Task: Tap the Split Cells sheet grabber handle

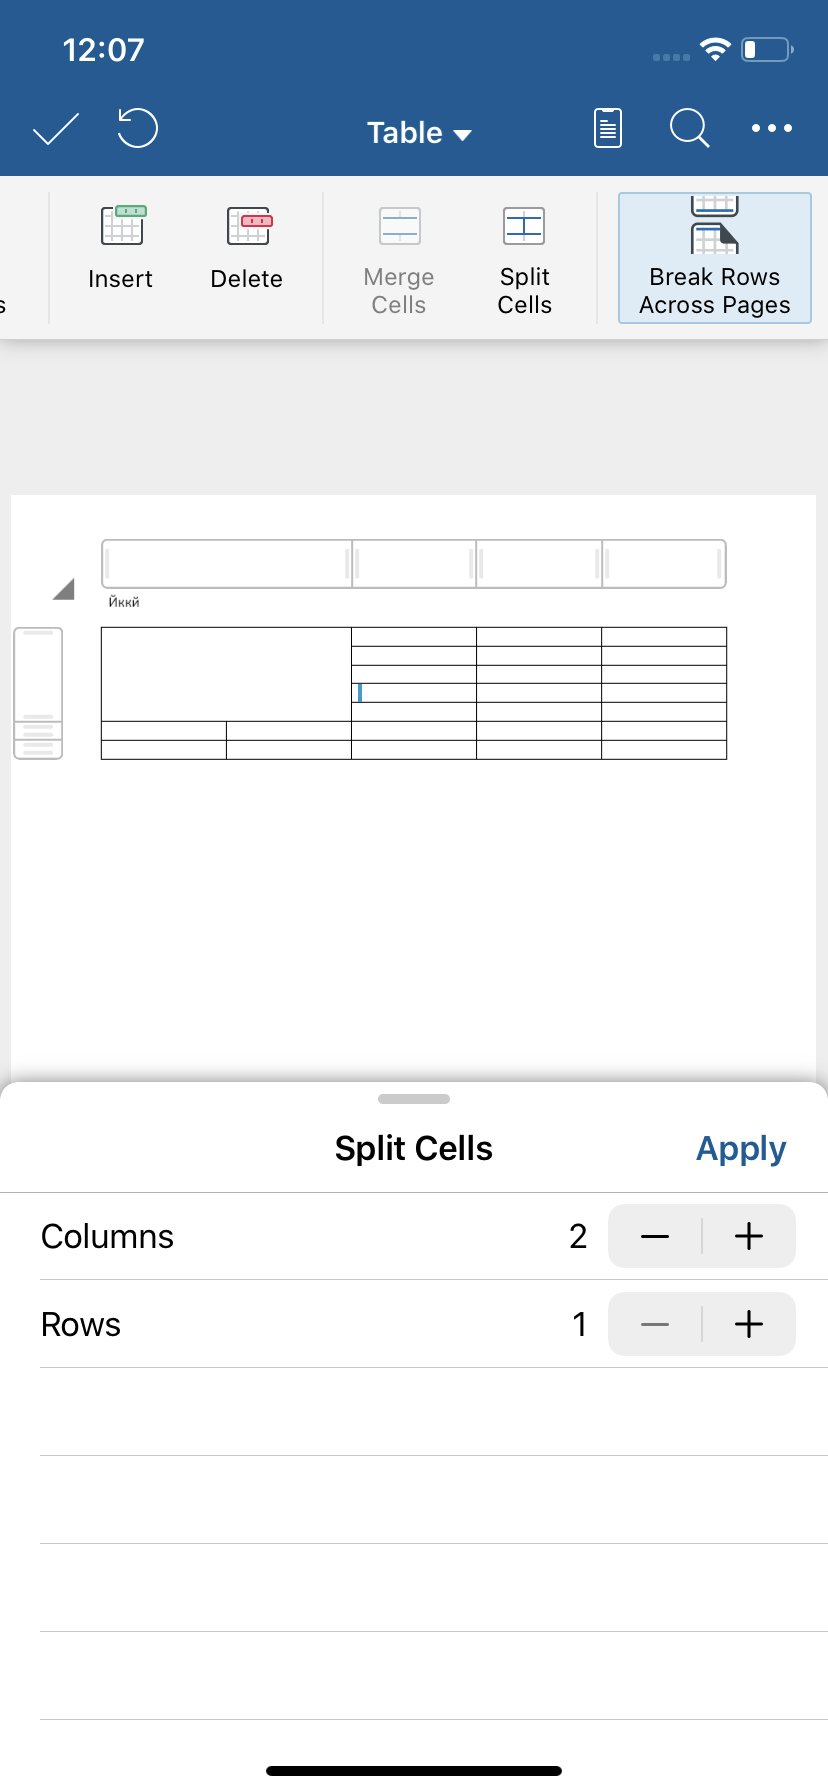Action: tap(414, 1099)
